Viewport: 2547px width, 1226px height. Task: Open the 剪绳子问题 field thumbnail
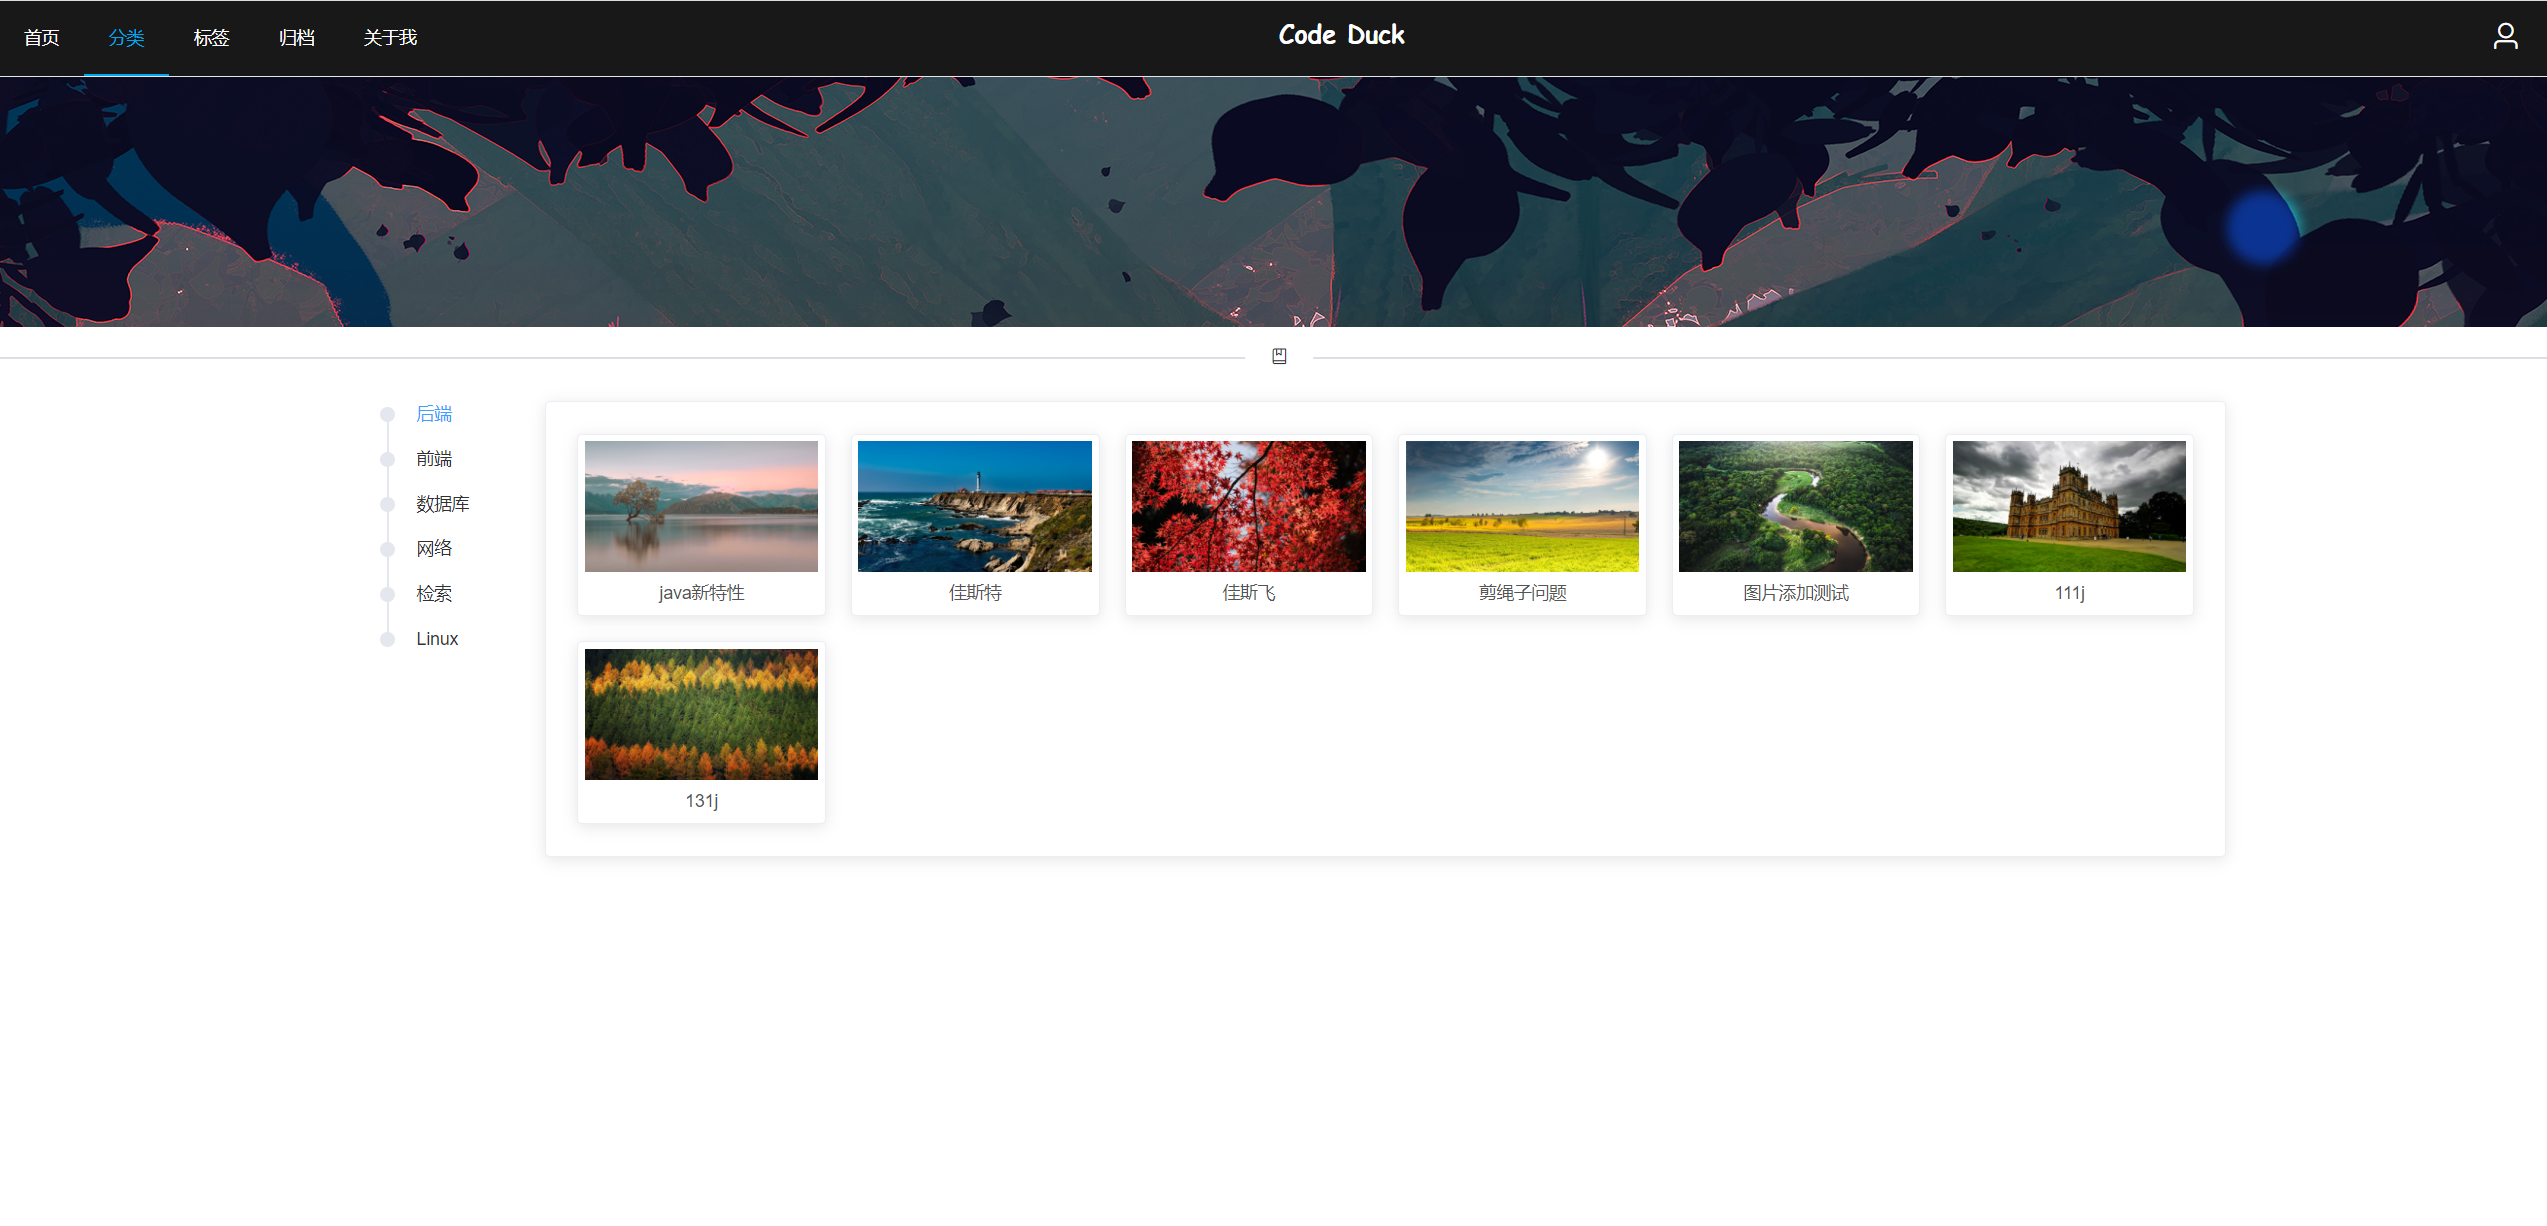pos(1522,506)
